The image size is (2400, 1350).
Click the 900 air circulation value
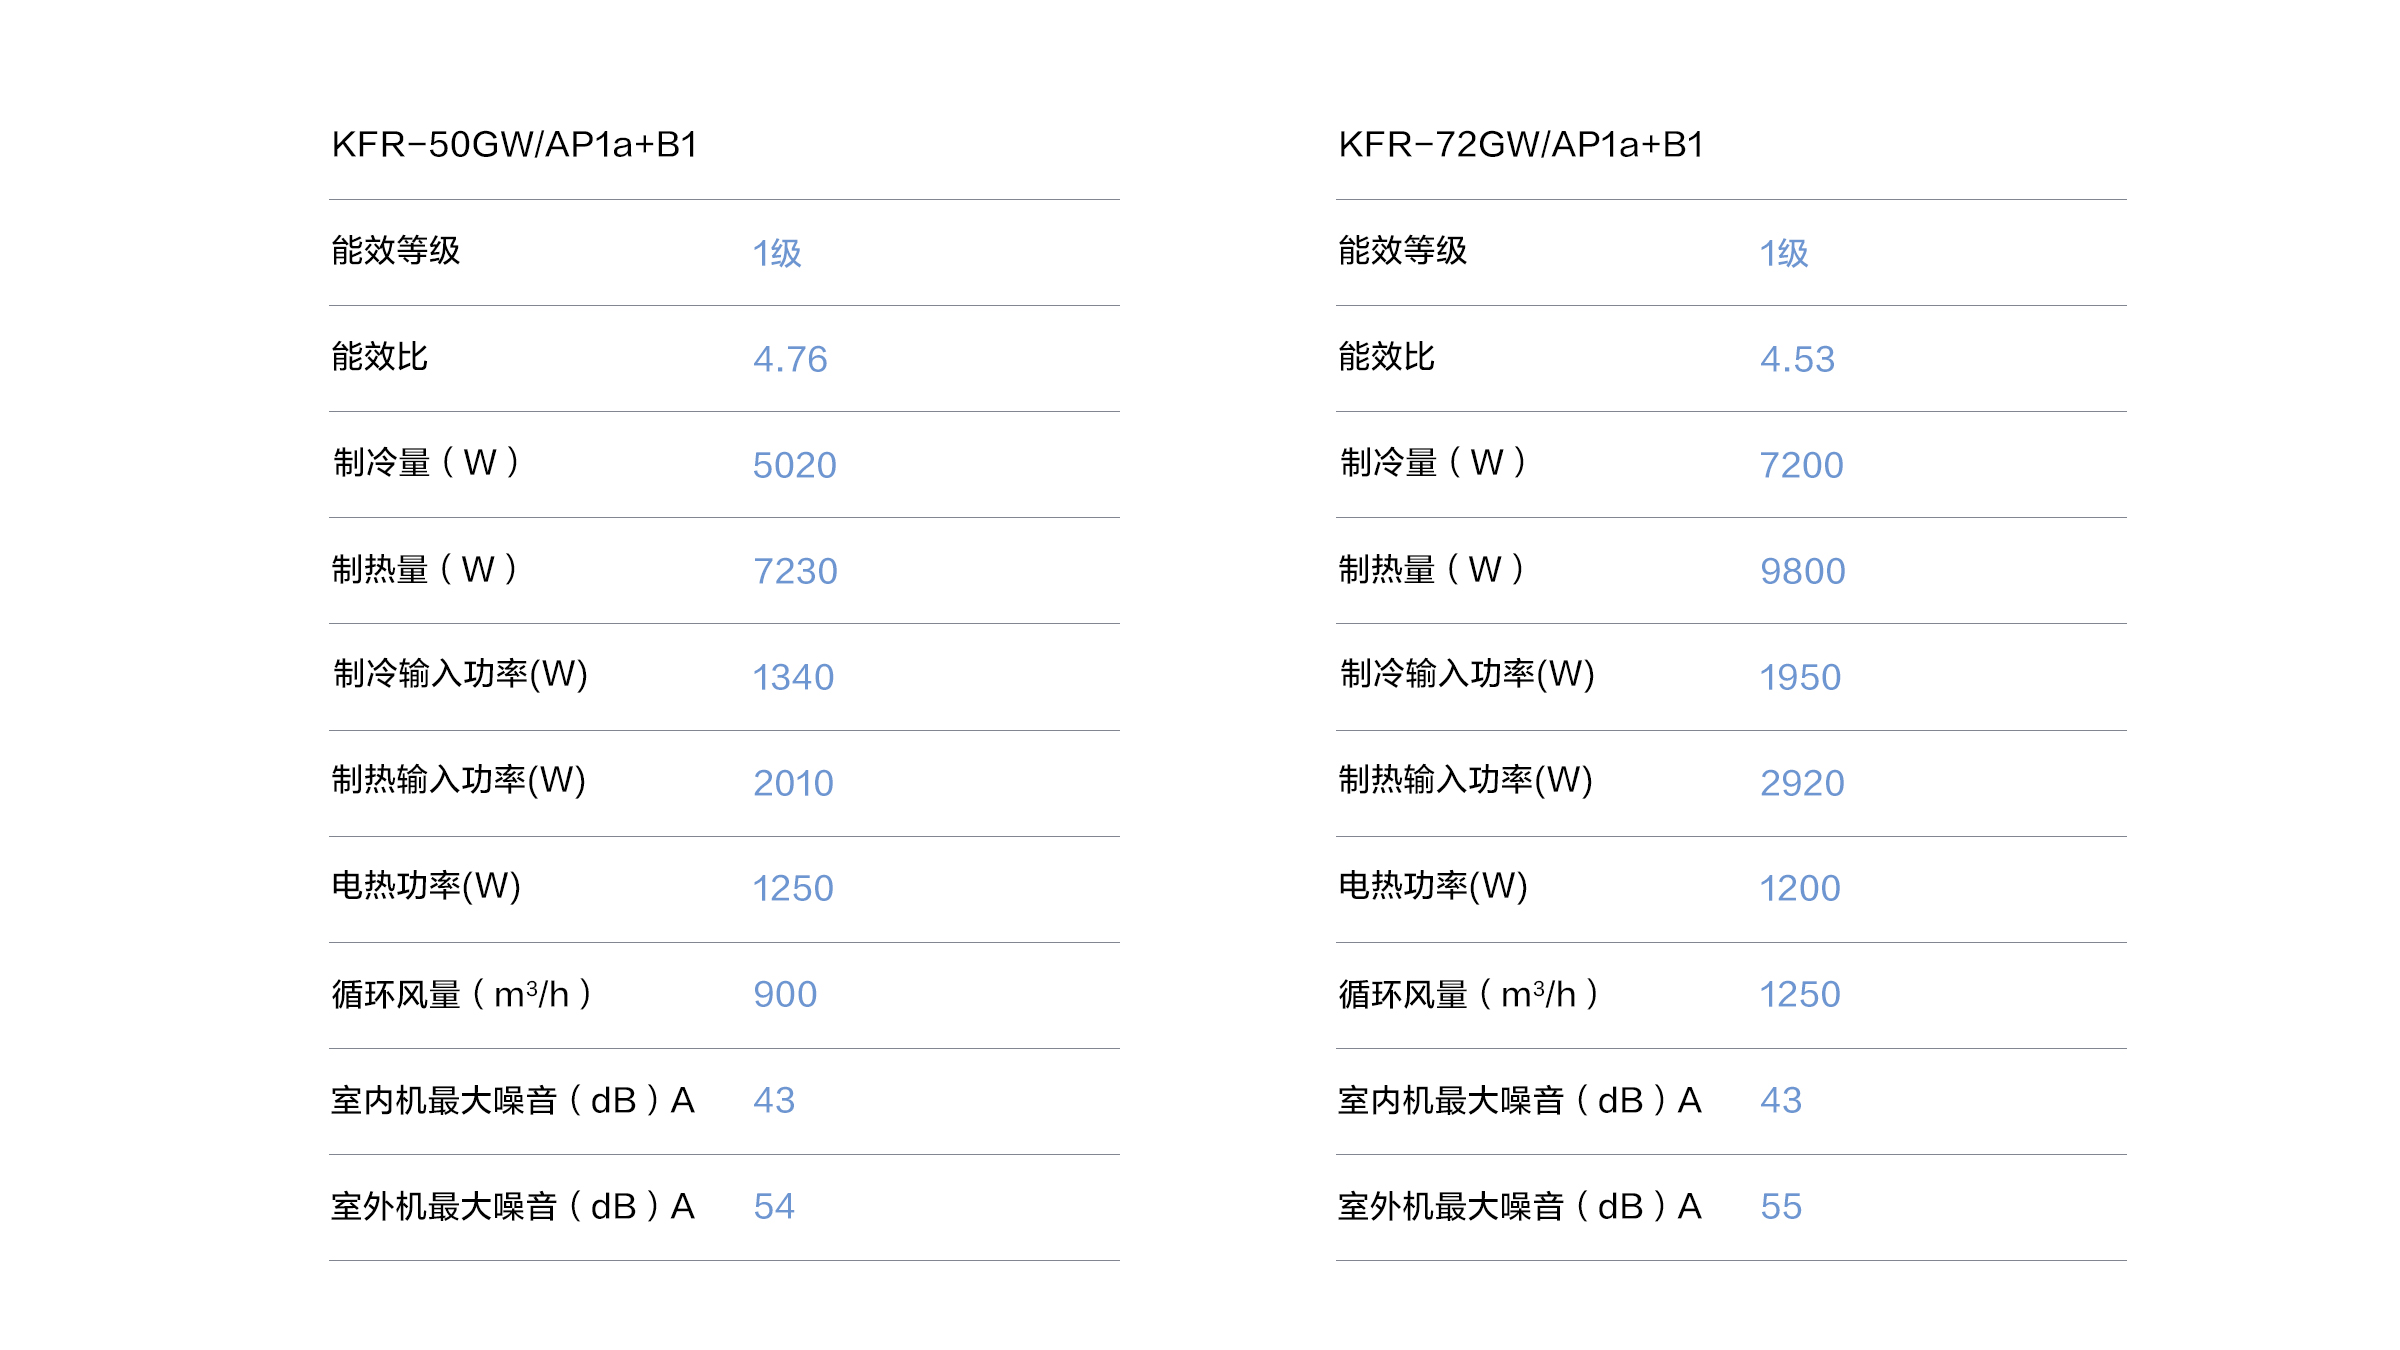coord(785,994)
